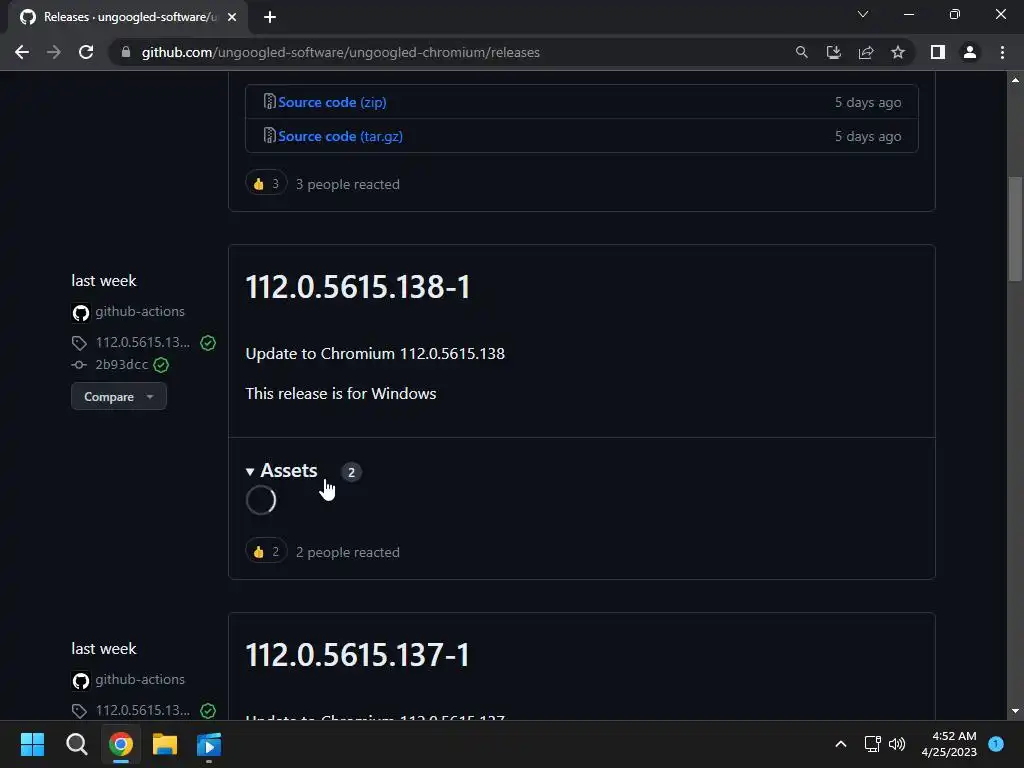Open github-actions profile for release 137-1

(x=140, y=679)
